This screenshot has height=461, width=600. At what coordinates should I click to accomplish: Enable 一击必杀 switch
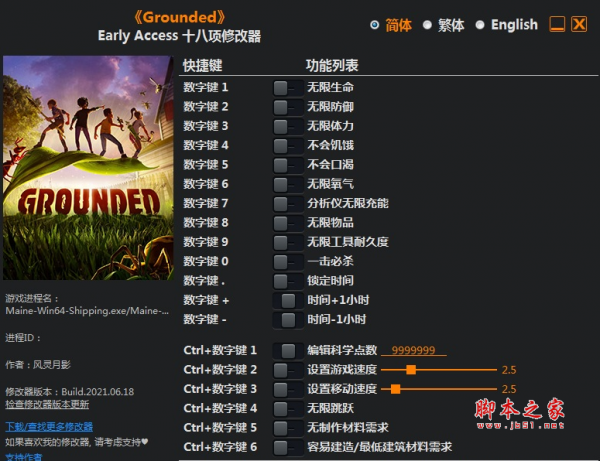288,262
